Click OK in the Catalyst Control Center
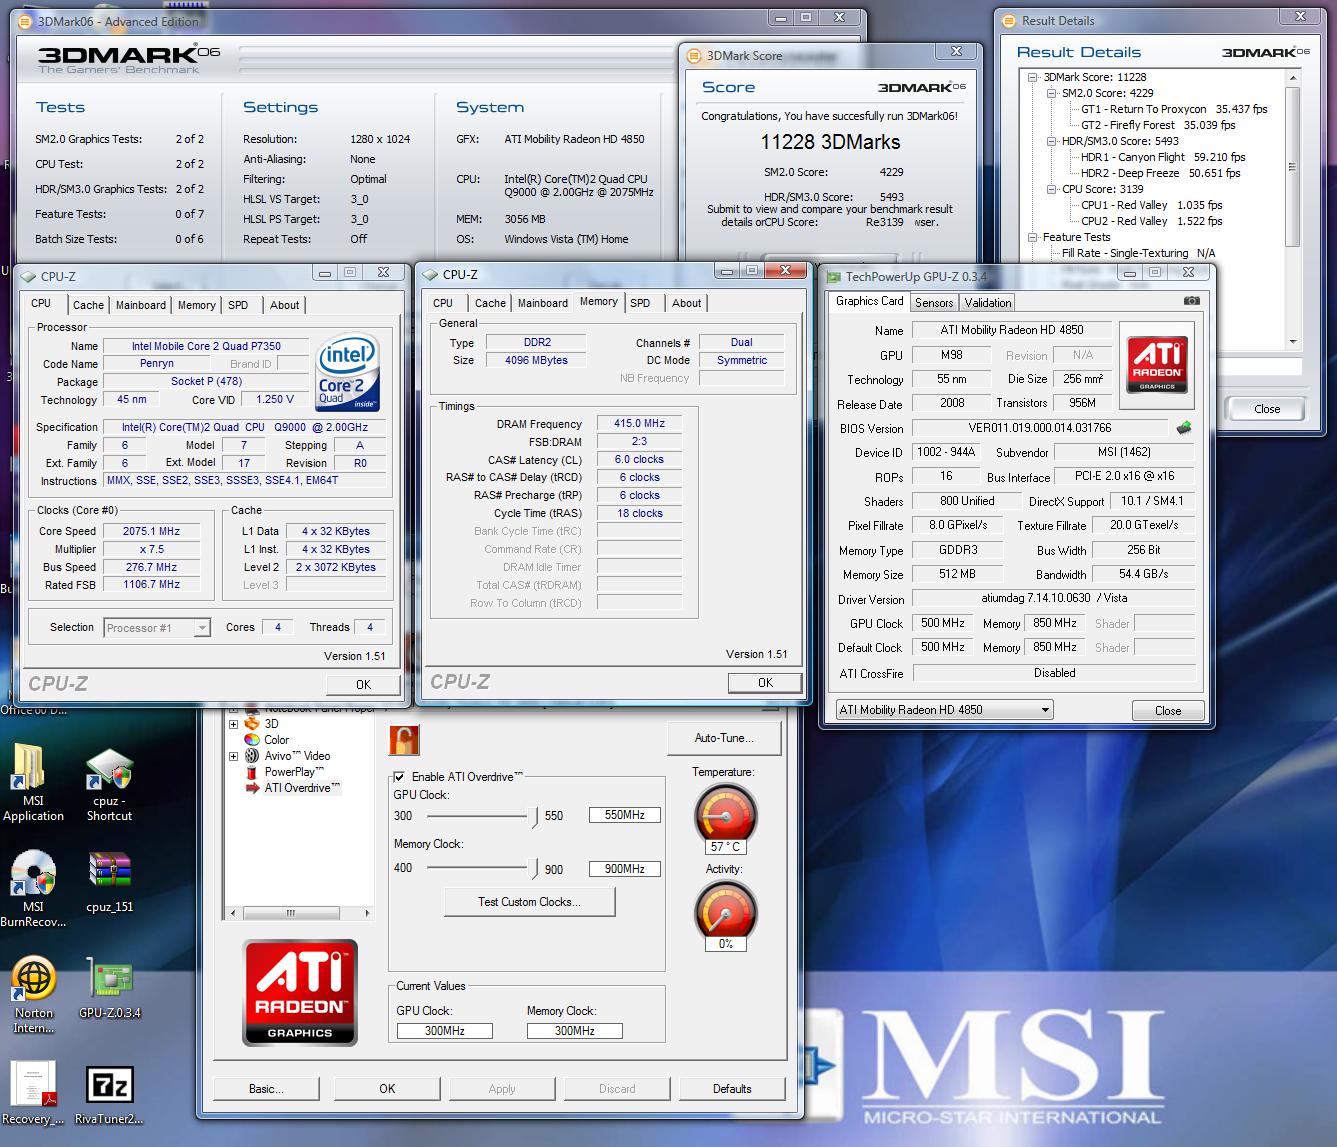1337x1147 pixels. pyautogui.click(x=387, y=1089)
